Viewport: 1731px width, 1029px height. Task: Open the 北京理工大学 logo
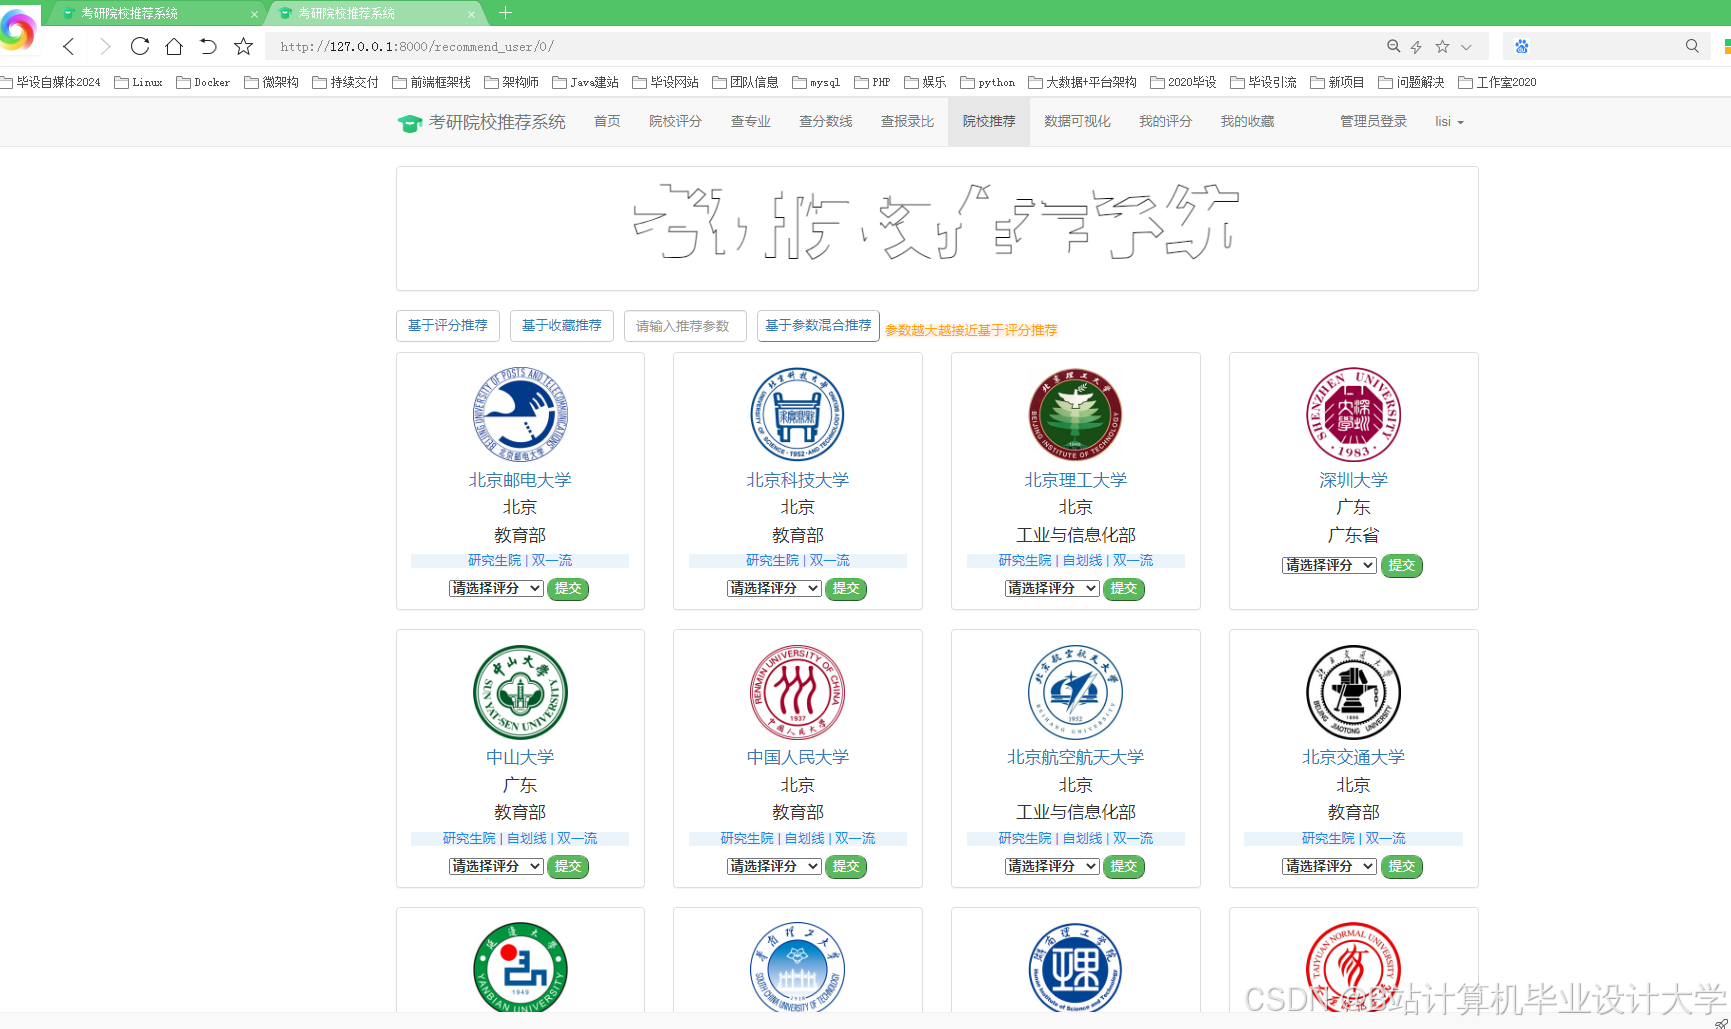click(x=1075, y=414)
